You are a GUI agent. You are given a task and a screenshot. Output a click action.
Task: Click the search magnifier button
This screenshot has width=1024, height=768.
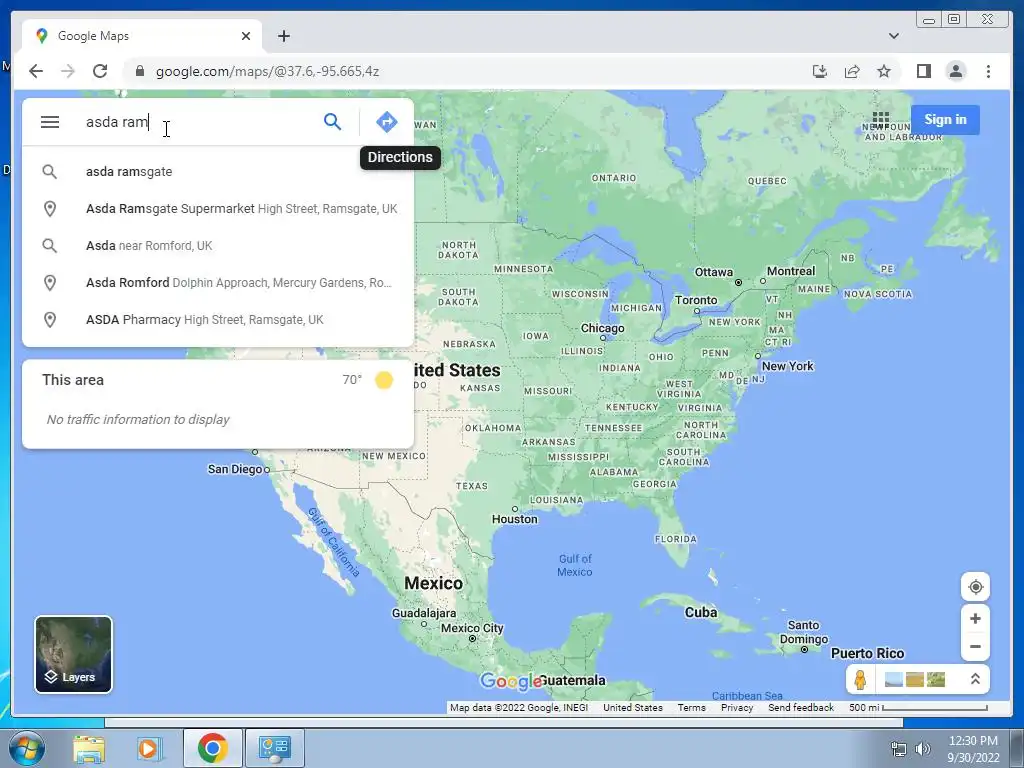332,121
